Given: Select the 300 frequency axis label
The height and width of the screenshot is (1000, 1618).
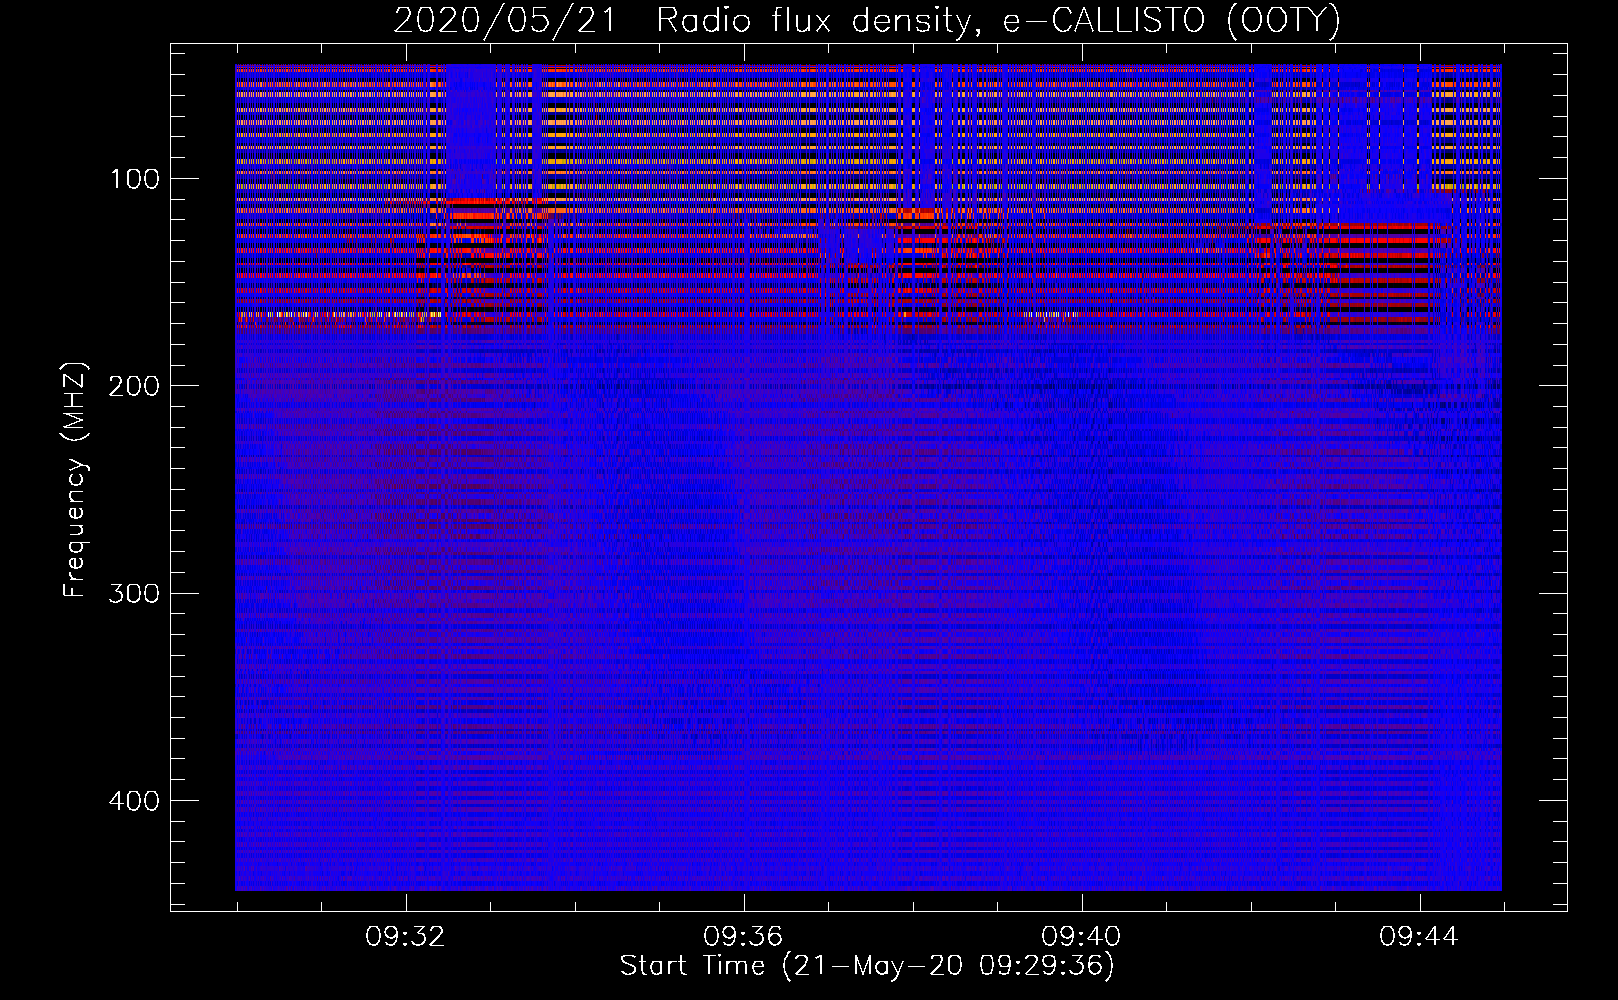Looking at the screenshot, I should pyautogui.click(x=135, y=594).
